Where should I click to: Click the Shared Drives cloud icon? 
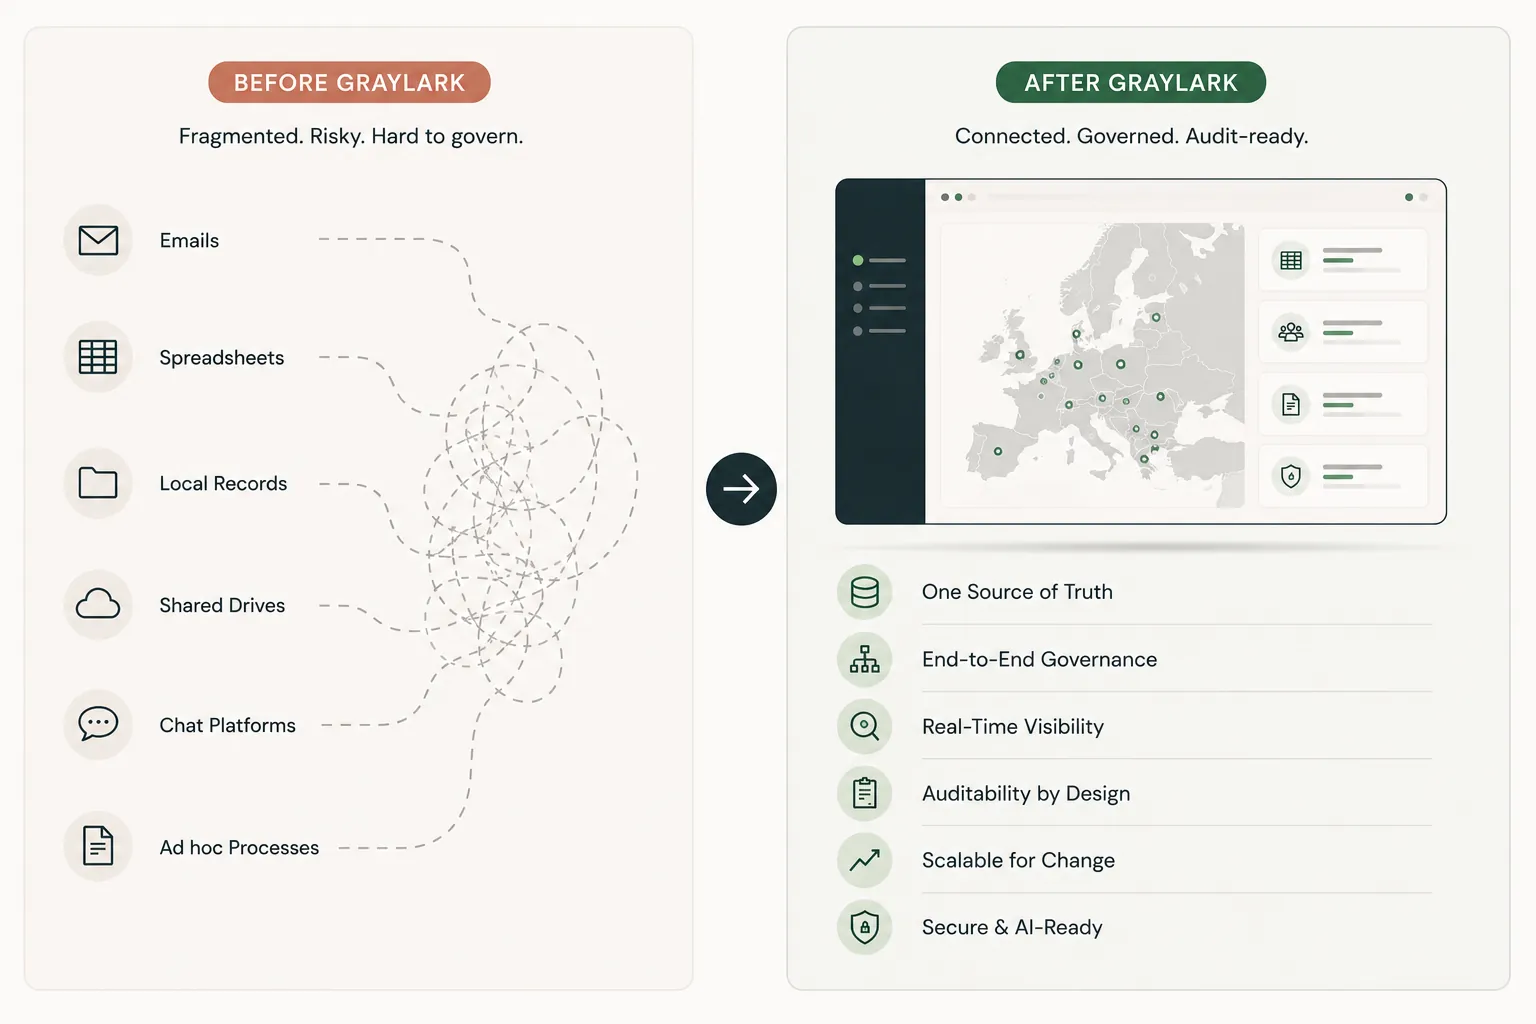(98, 604)
